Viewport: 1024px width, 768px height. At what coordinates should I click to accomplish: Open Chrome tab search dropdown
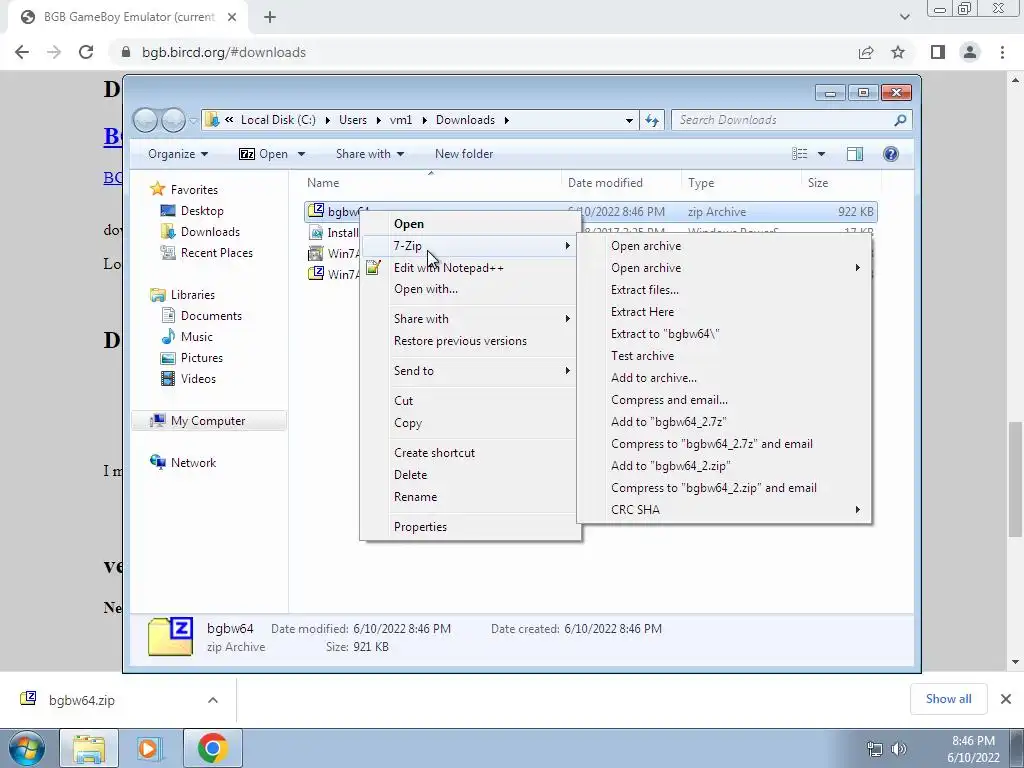tap(904, 17)
